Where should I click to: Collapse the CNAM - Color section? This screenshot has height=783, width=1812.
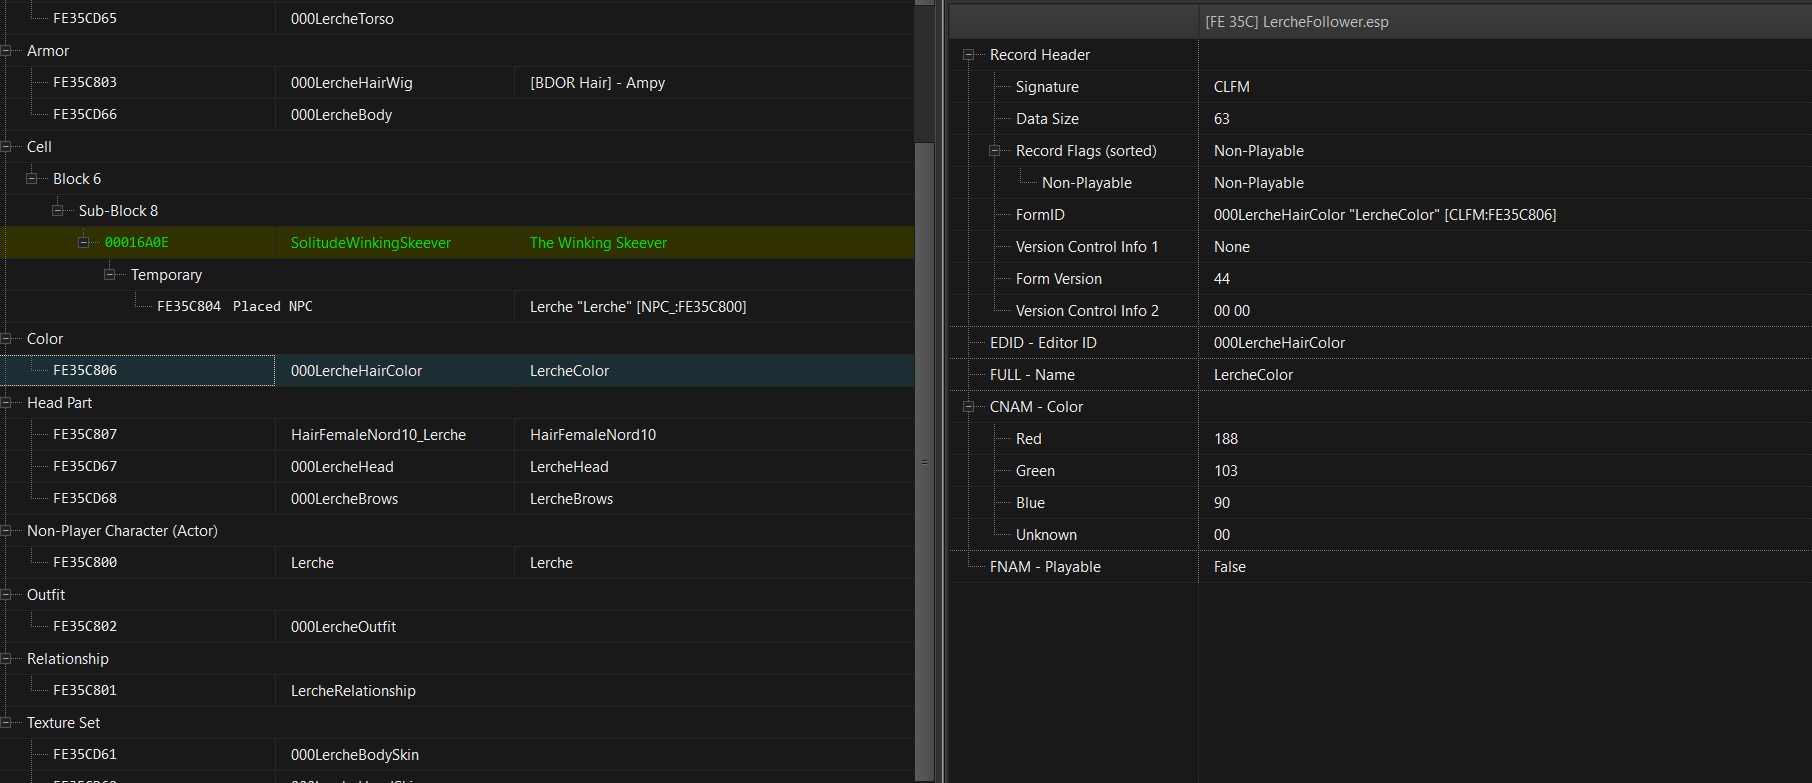[x=968, y=407]
